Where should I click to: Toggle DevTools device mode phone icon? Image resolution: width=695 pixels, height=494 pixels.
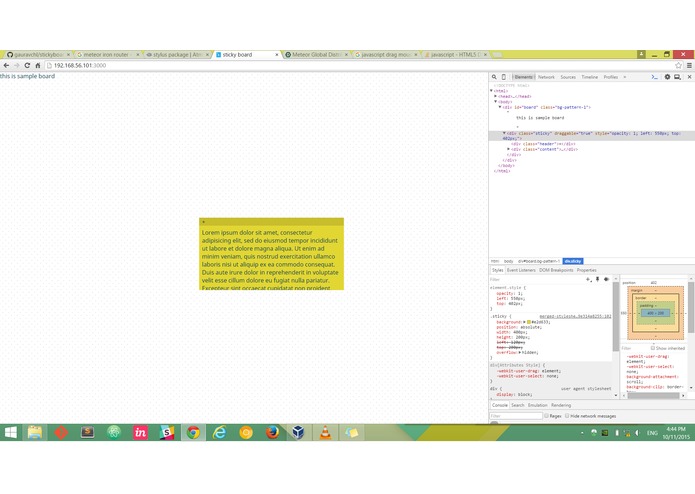pos(504,77)
